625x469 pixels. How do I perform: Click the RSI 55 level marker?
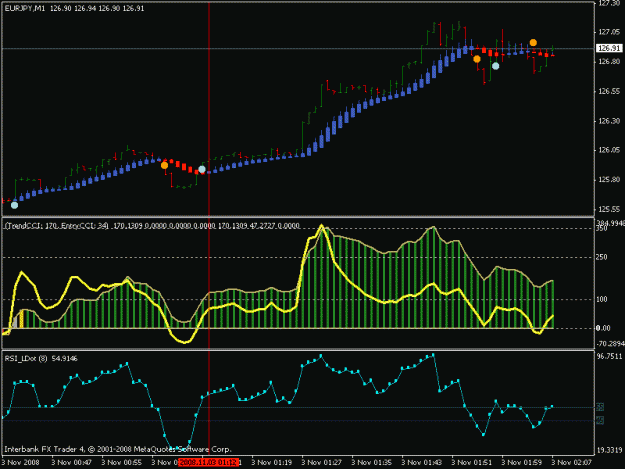[600, 407]
